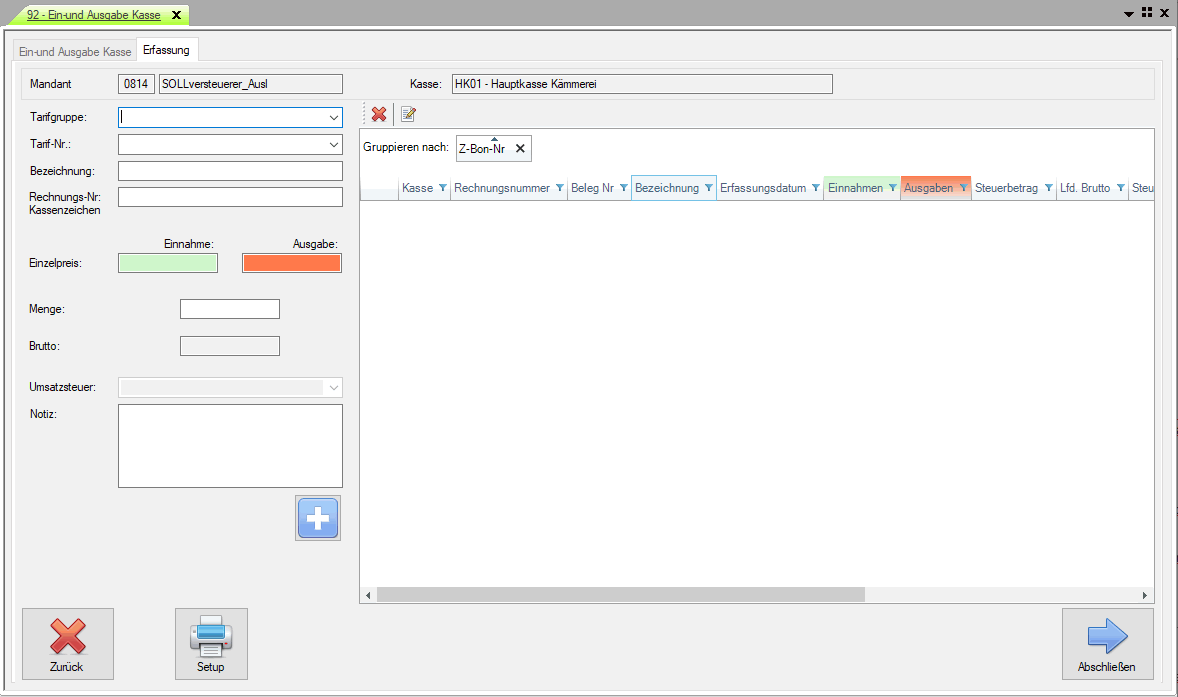Open the window list dropdown arrow at top right
Screen dimensions: 1178x697
pyautogui.click(x=1129, y=14)
